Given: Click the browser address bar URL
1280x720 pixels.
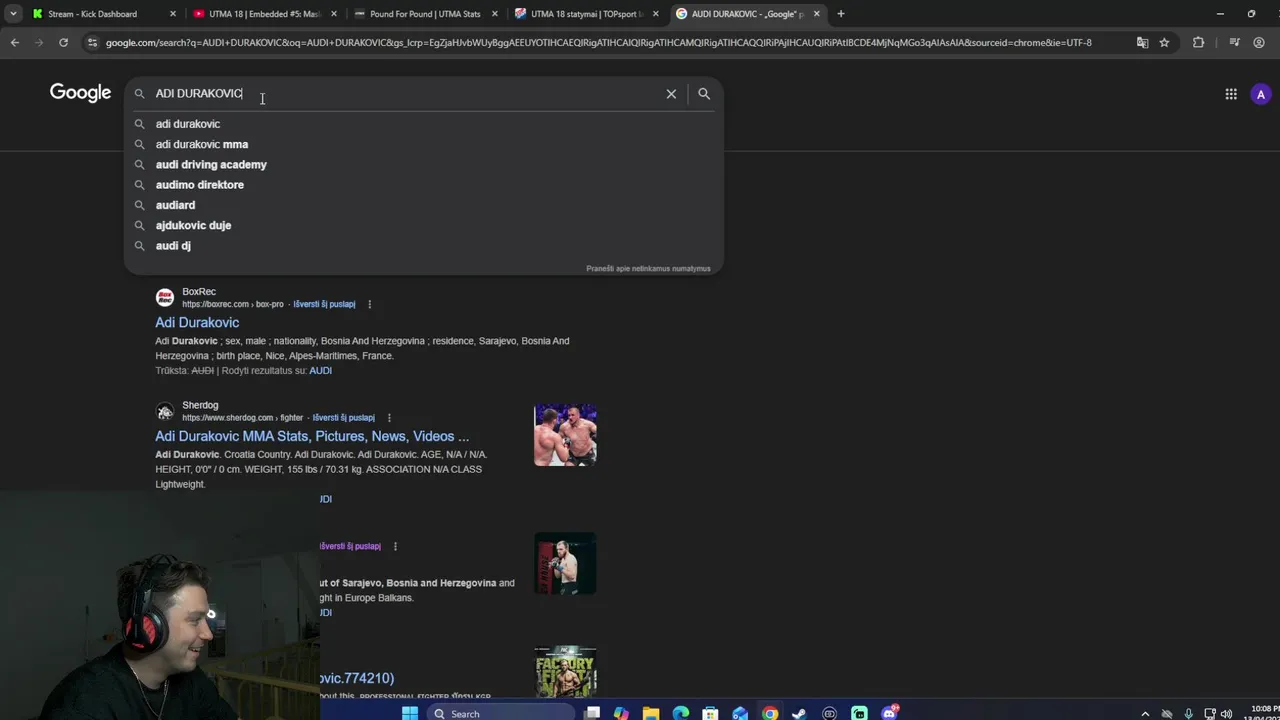Looking at the screenshot, I should [598, 42].
